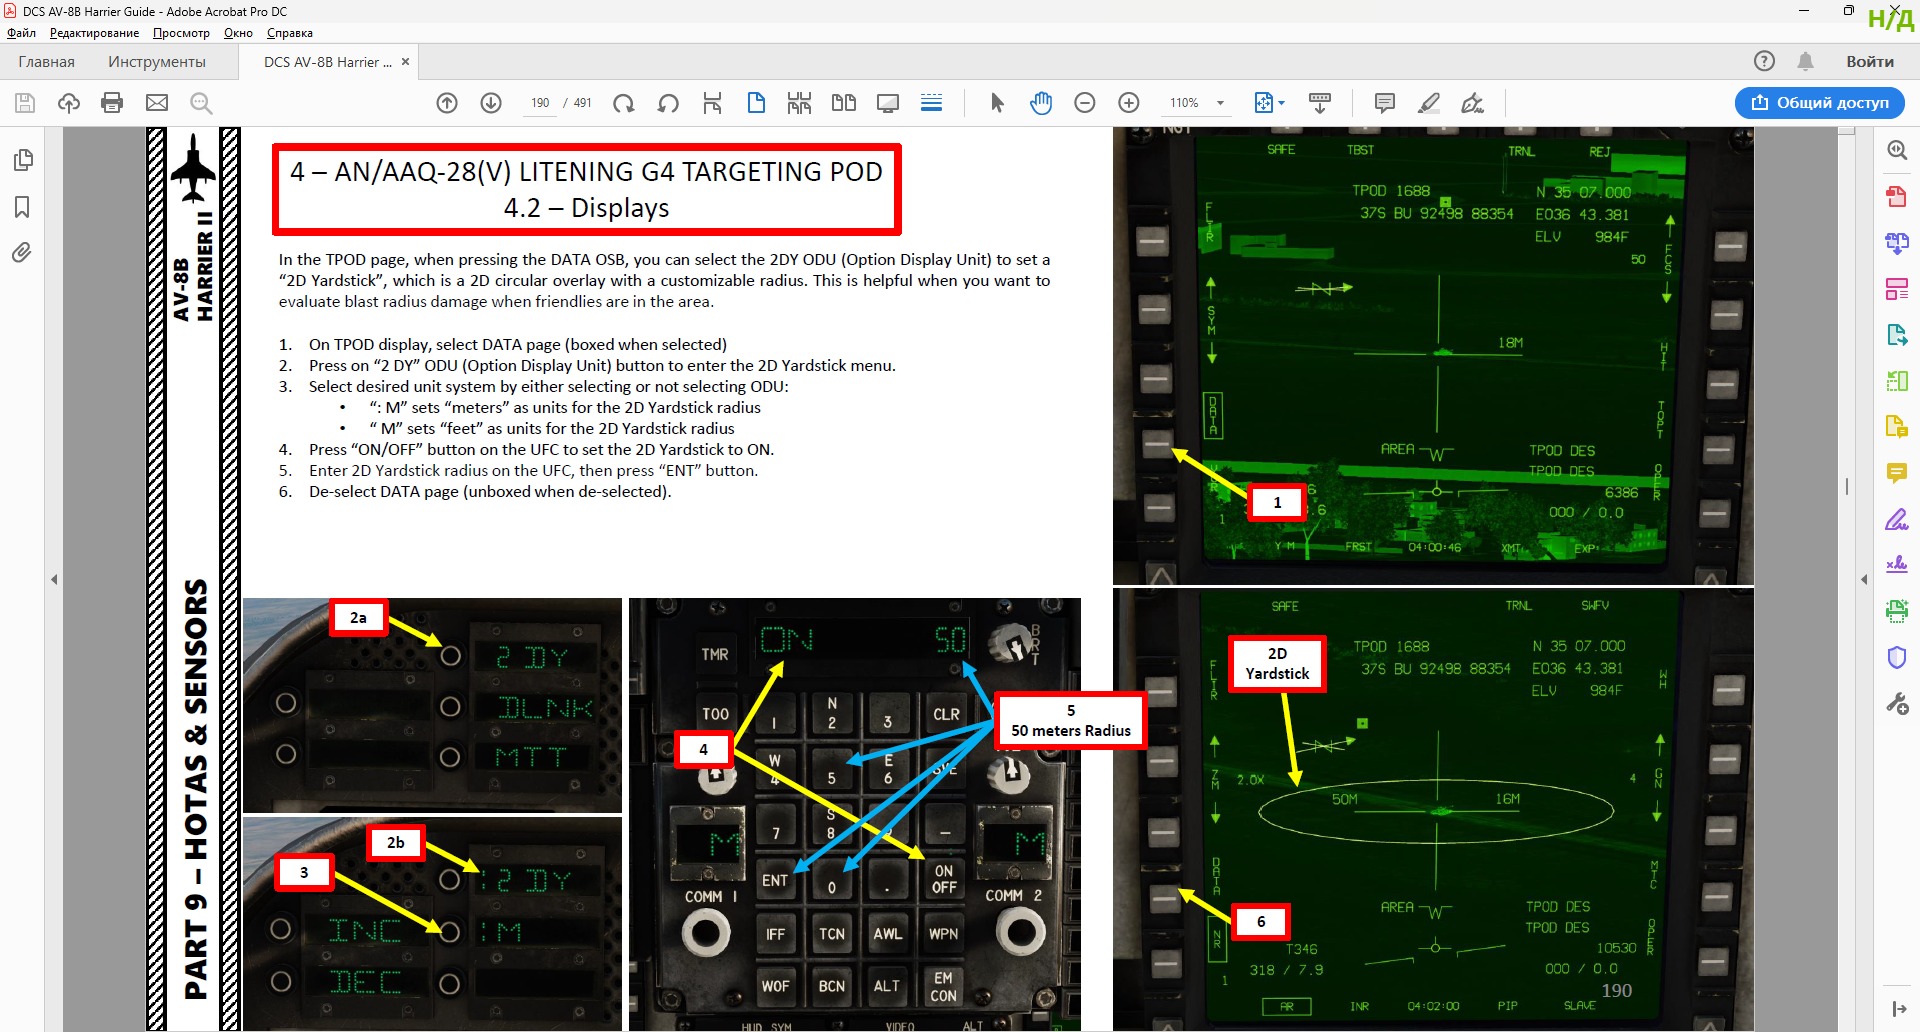Switch to full screen mode icon
Screen dimensions: 1920x1032
pyautogui.click(x=888, y=103)
